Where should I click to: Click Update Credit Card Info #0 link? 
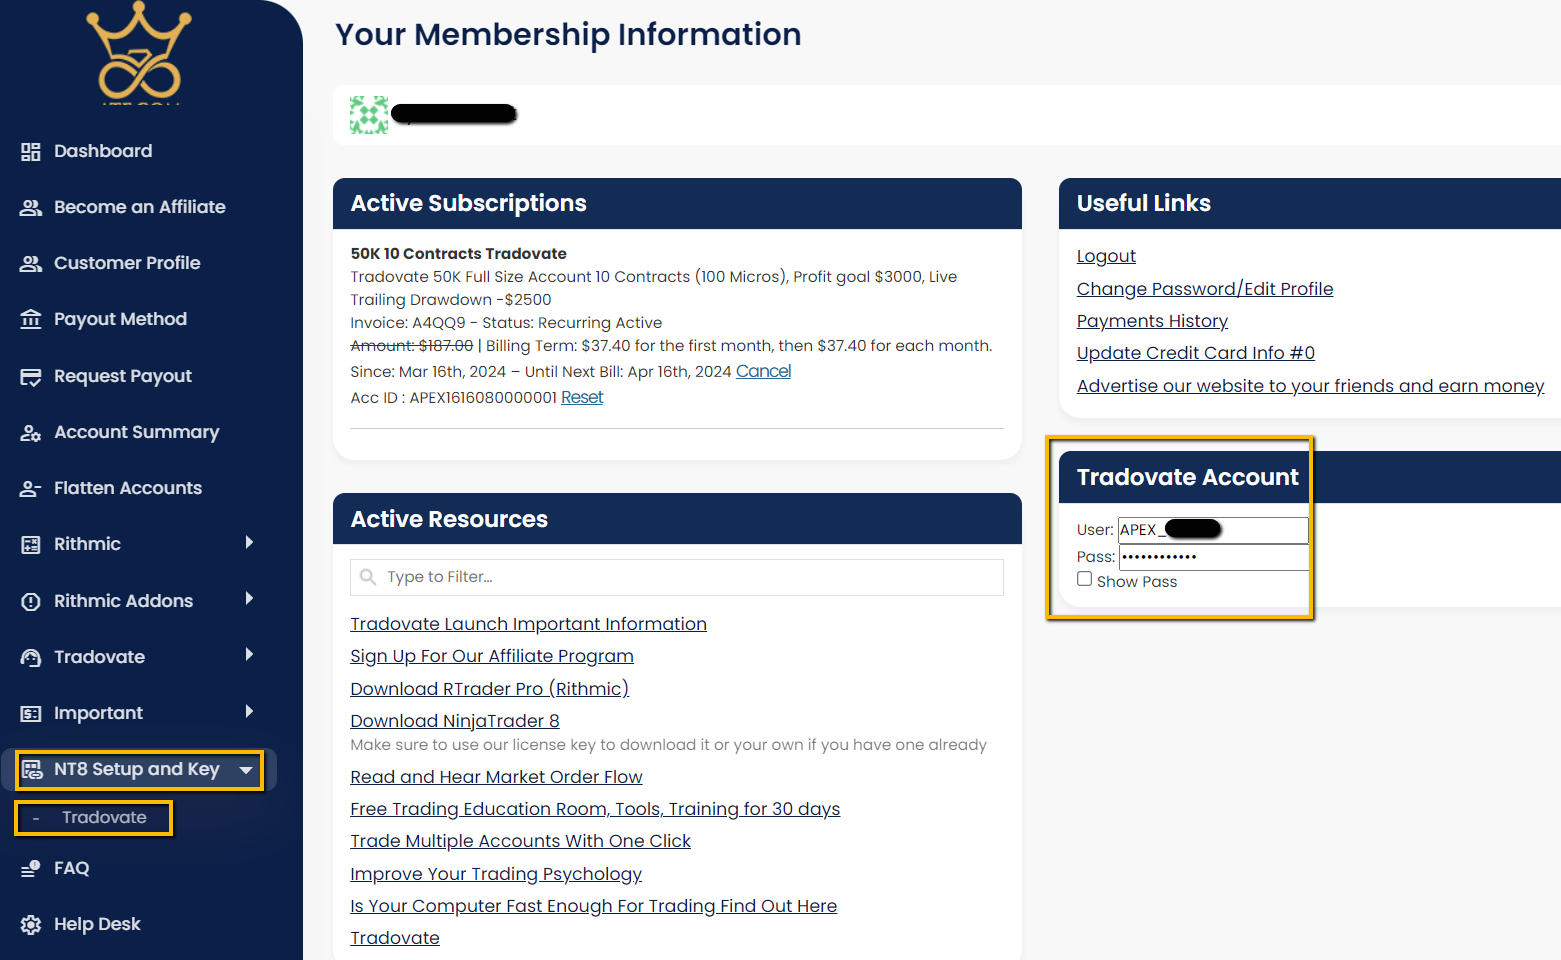1196,353
